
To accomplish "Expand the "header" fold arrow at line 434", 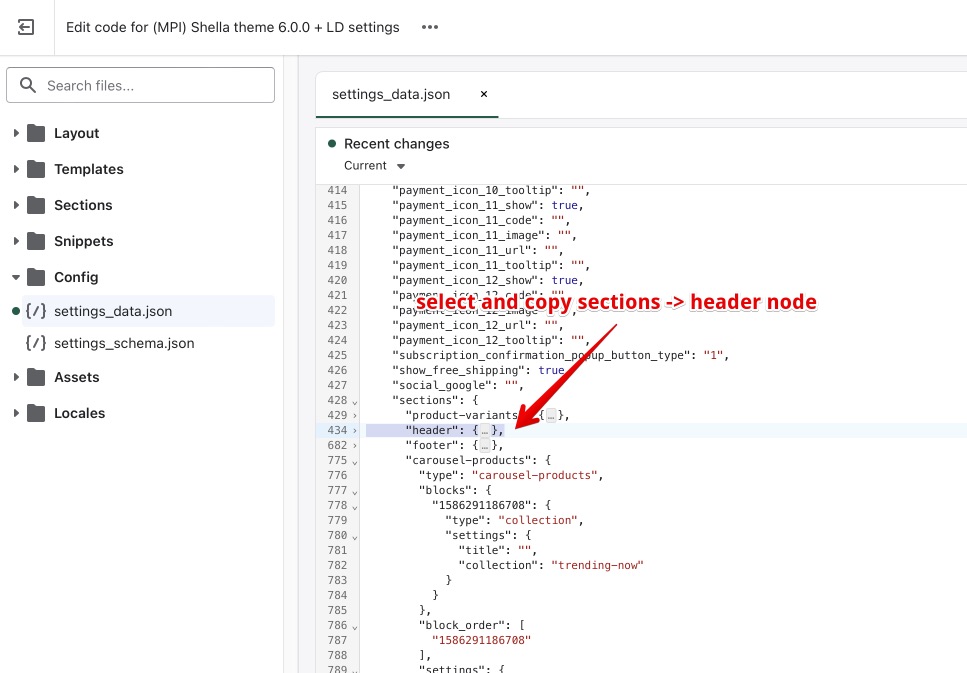I will [355, 431].
